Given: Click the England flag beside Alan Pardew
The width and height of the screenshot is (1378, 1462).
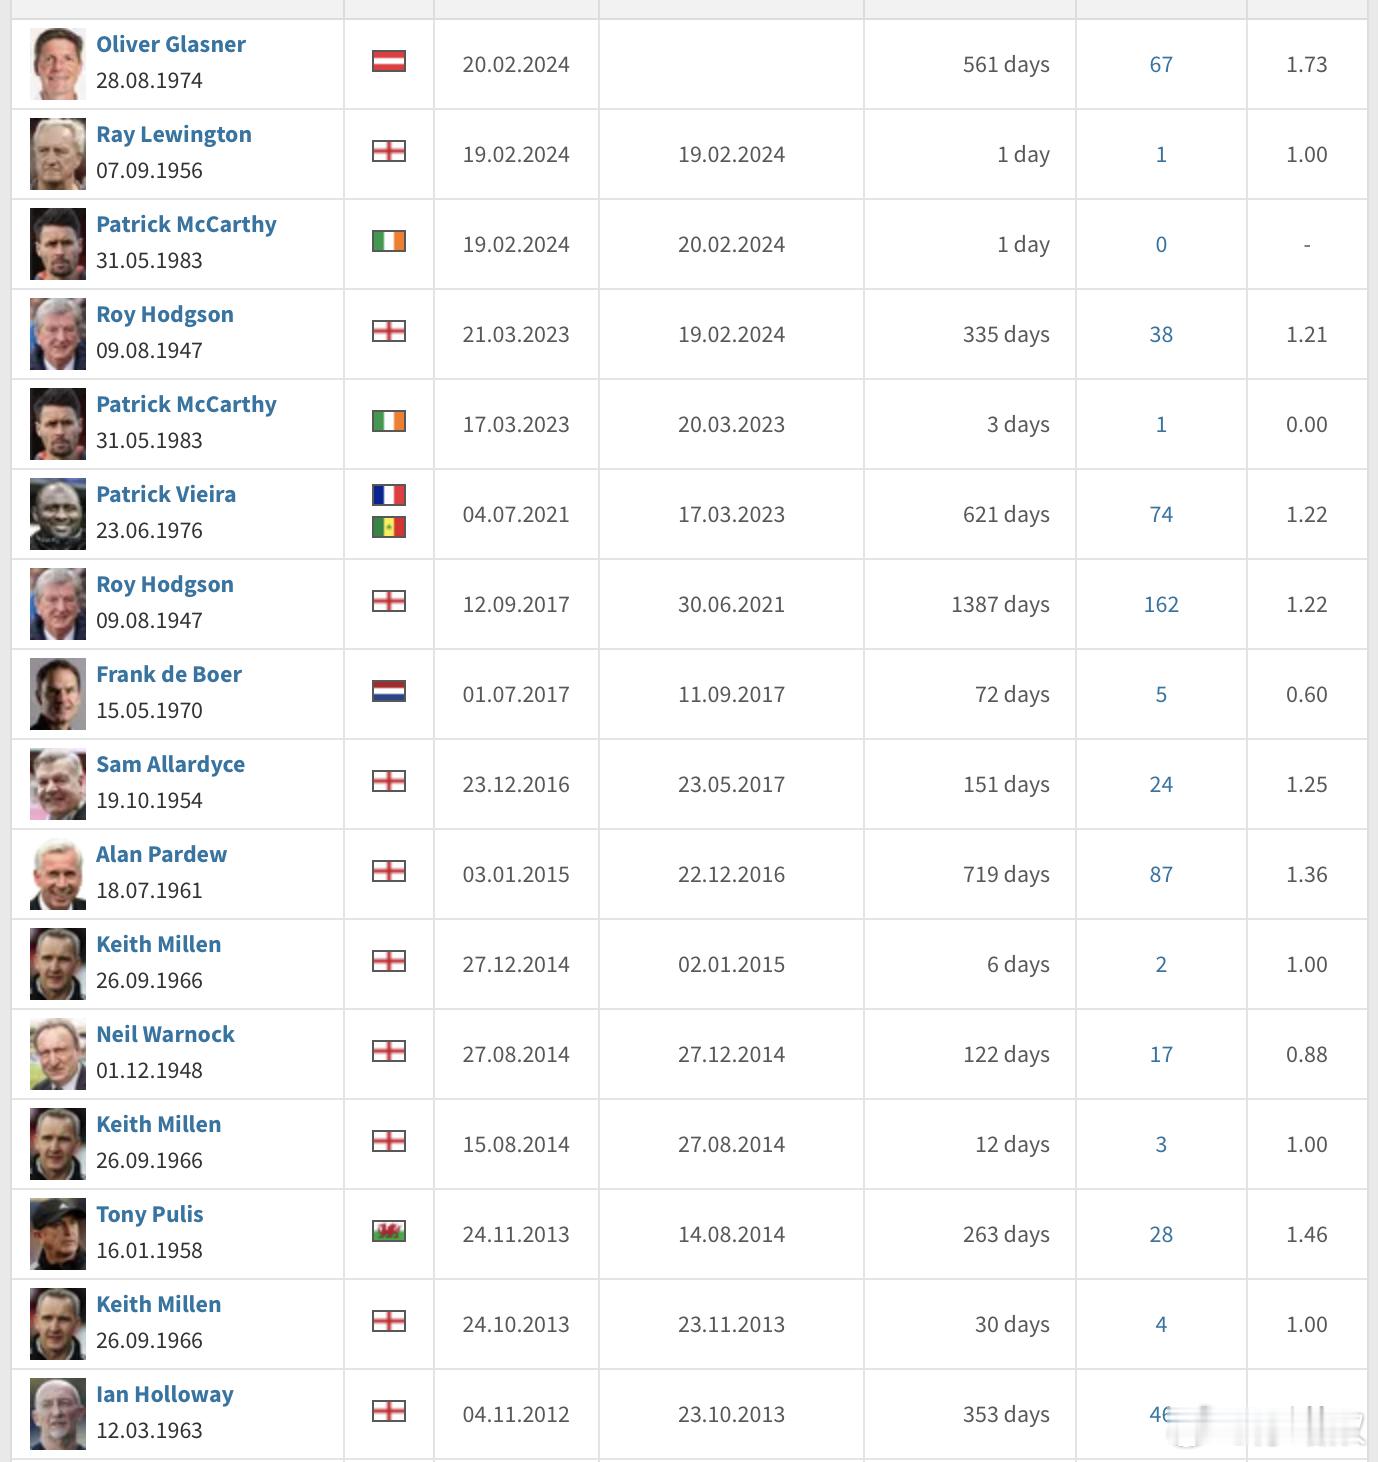Looking at the screenshot, I should click(x=388, y=872).
